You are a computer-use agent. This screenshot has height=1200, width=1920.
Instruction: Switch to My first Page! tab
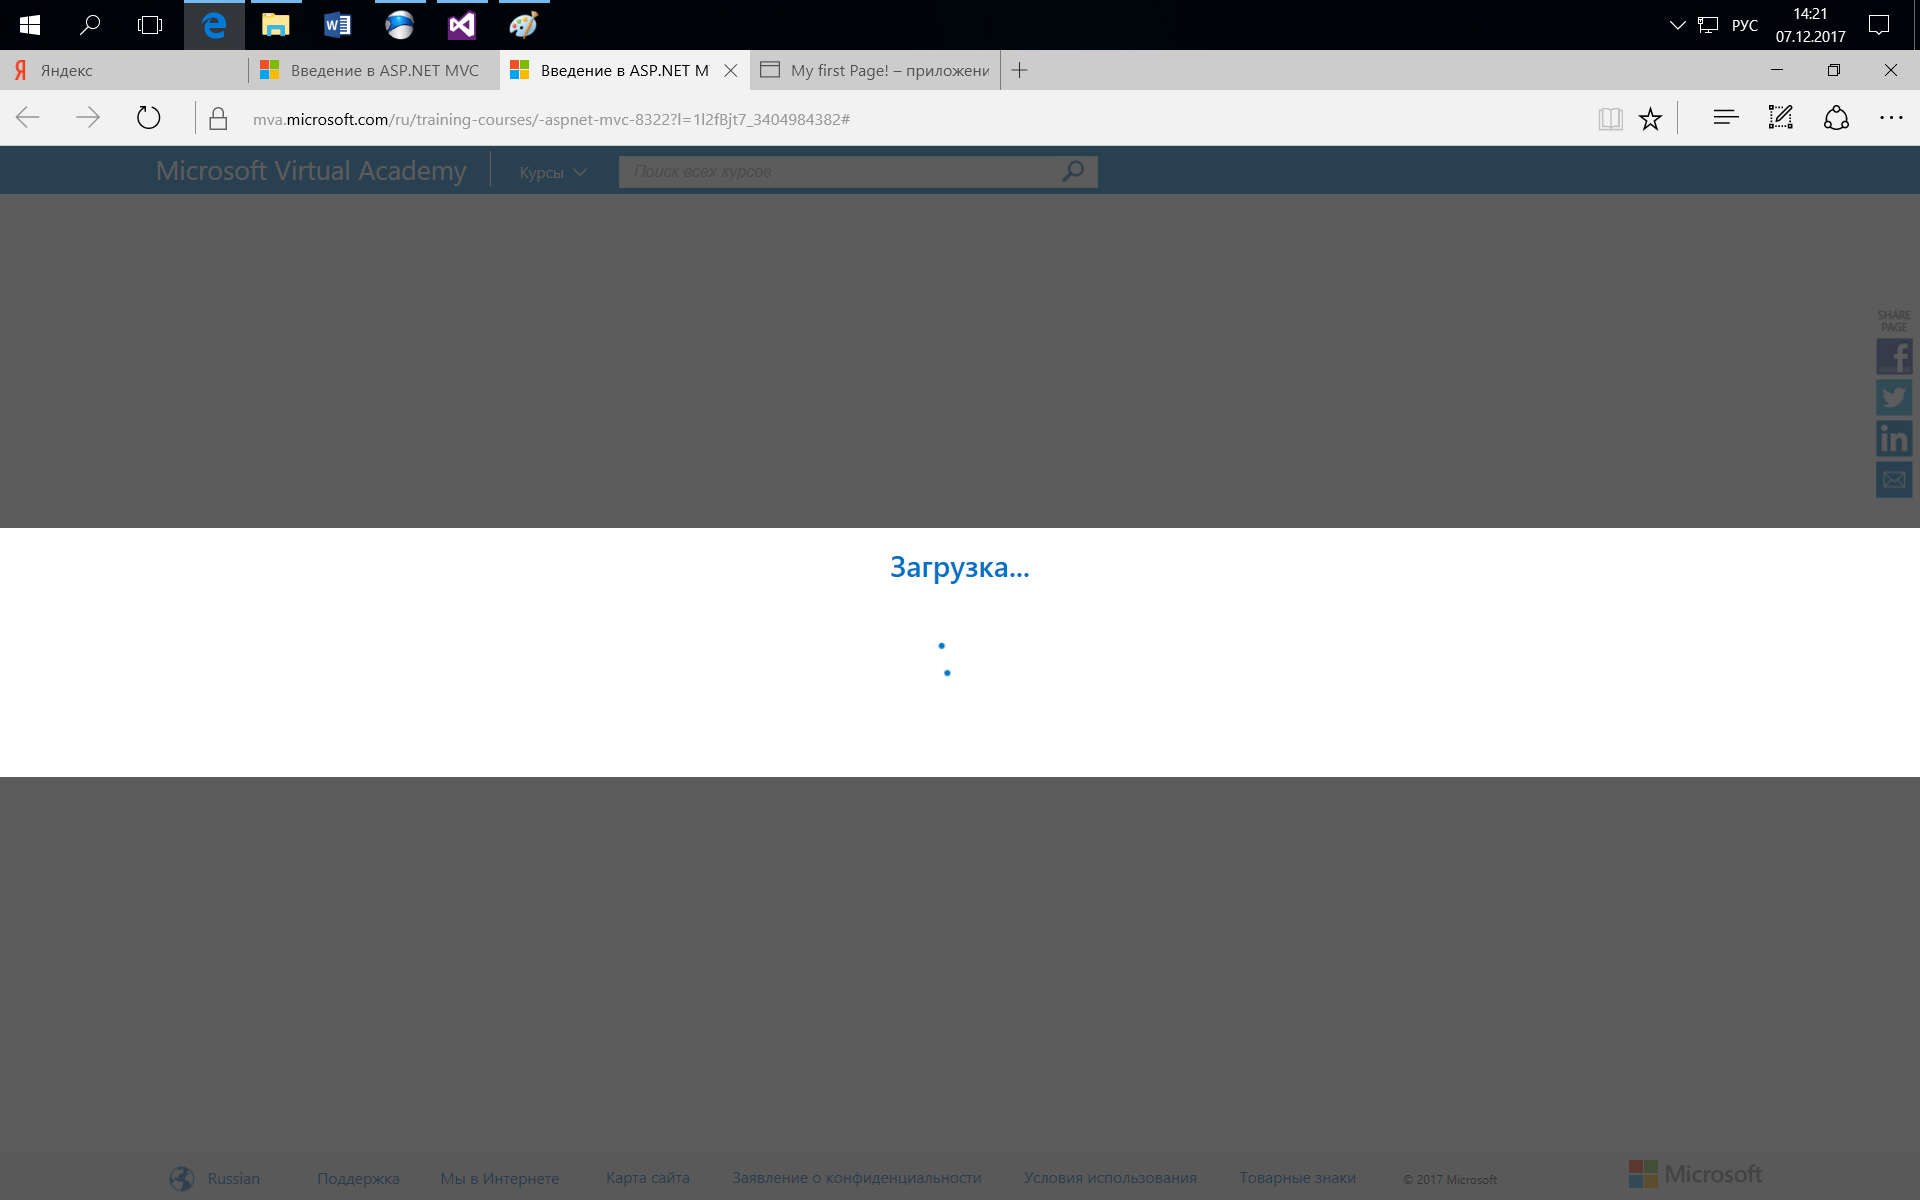pos(875,70)
